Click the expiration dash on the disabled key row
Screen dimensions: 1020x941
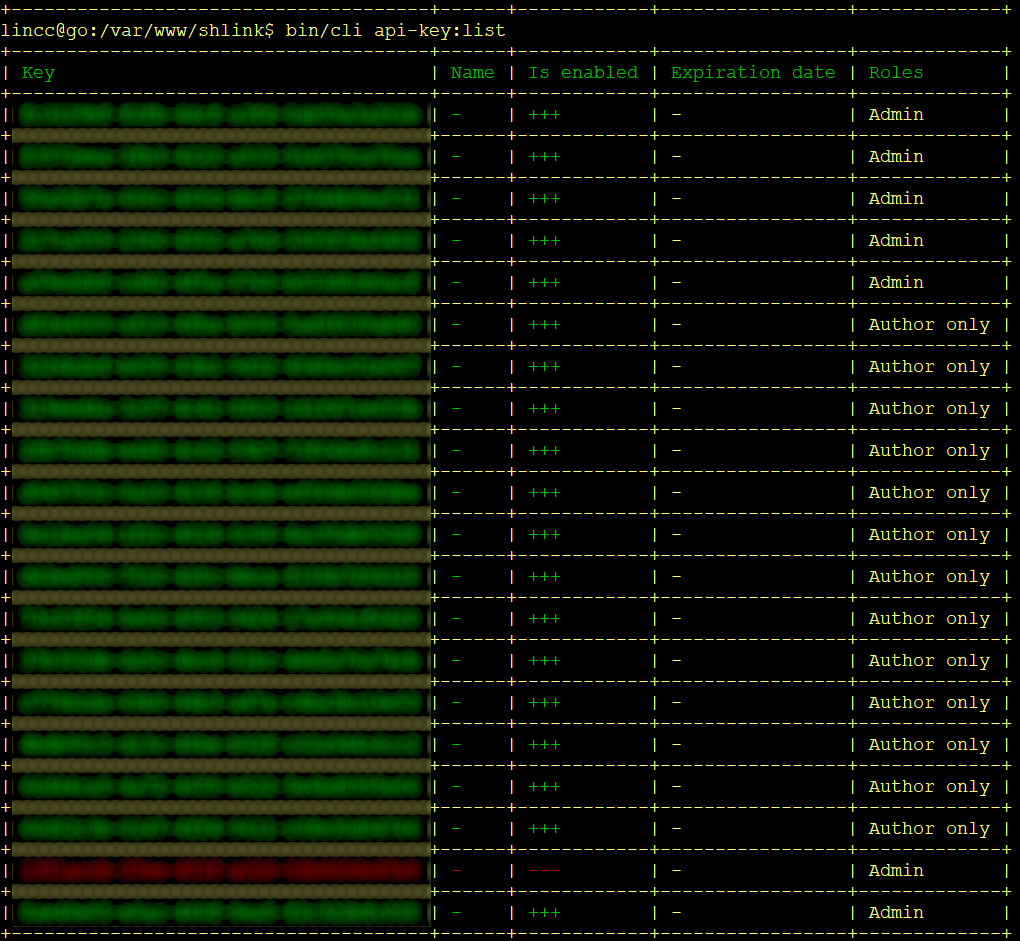click(x=675, y=870)
